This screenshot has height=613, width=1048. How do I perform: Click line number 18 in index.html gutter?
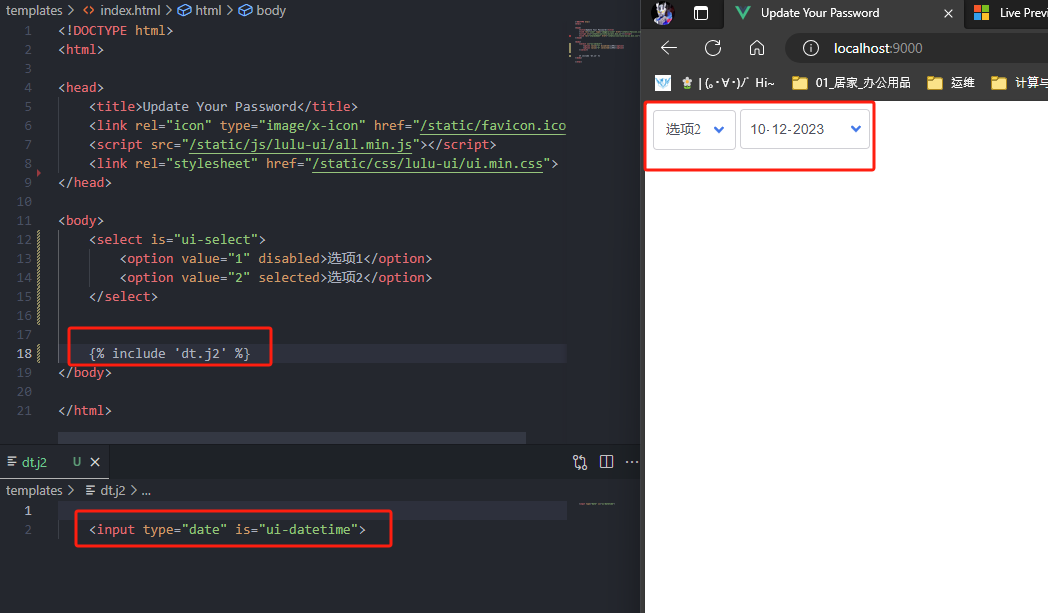[x=24, y=354]
